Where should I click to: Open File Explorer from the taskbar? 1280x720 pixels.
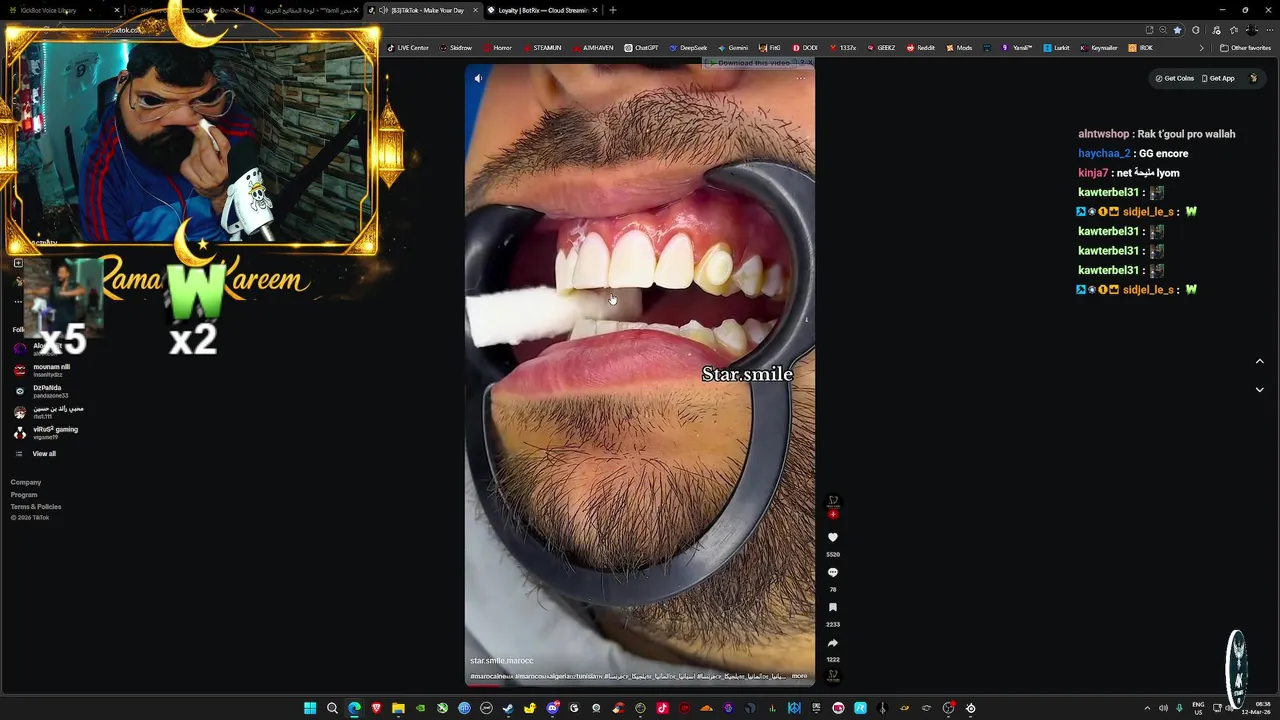[x=398, y=708]
